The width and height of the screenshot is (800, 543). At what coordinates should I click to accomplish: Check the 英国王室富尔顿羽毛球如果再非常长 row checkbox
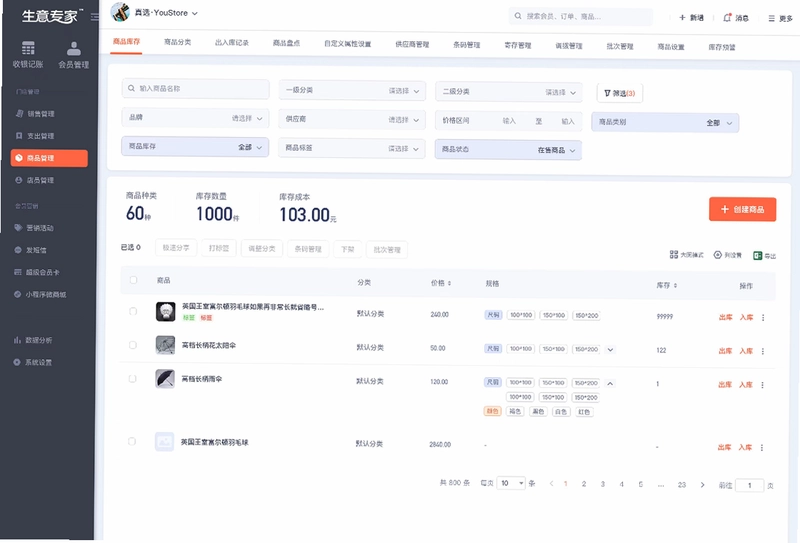[x=133, y=311]
